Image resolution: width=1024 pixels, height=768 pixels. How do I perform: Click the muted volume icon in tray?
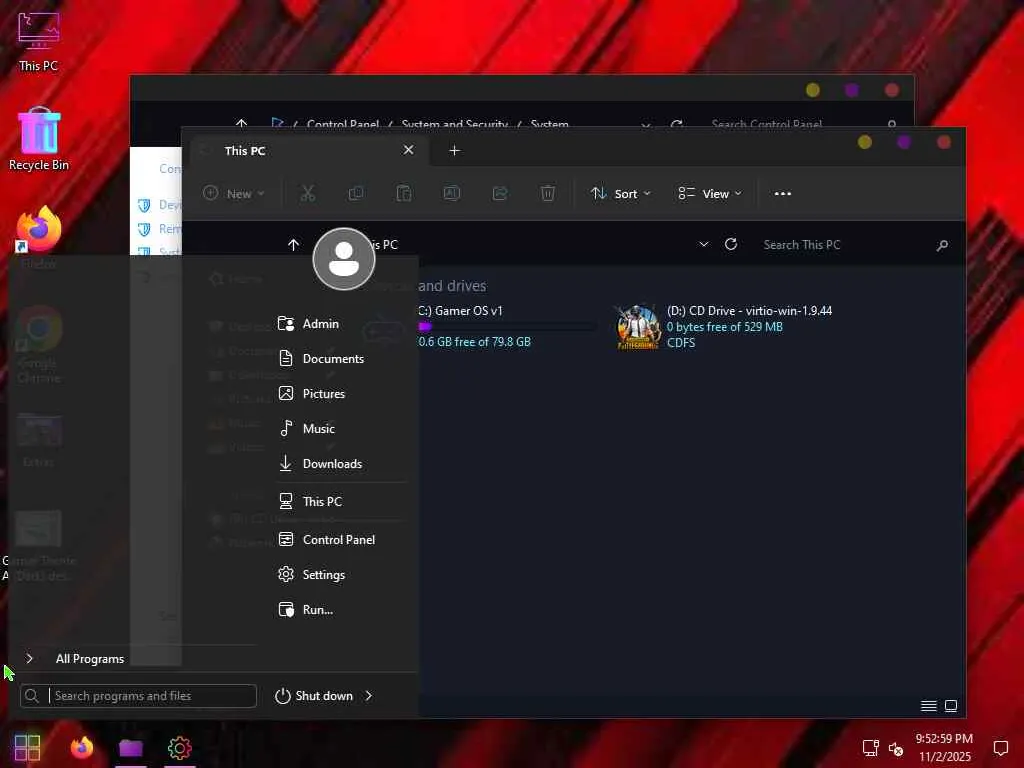coord(896,749)
